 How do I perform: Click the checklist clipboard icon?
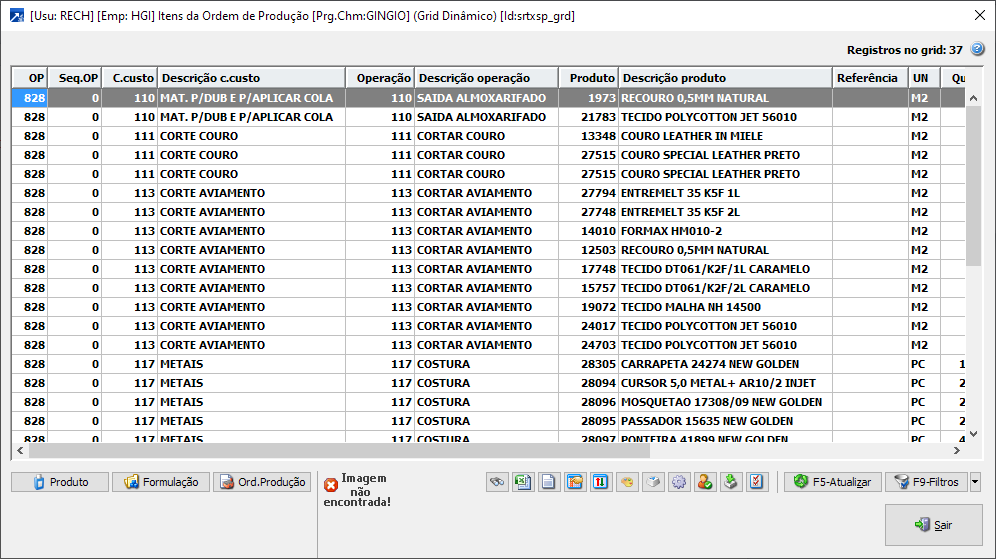coord(757,482)
